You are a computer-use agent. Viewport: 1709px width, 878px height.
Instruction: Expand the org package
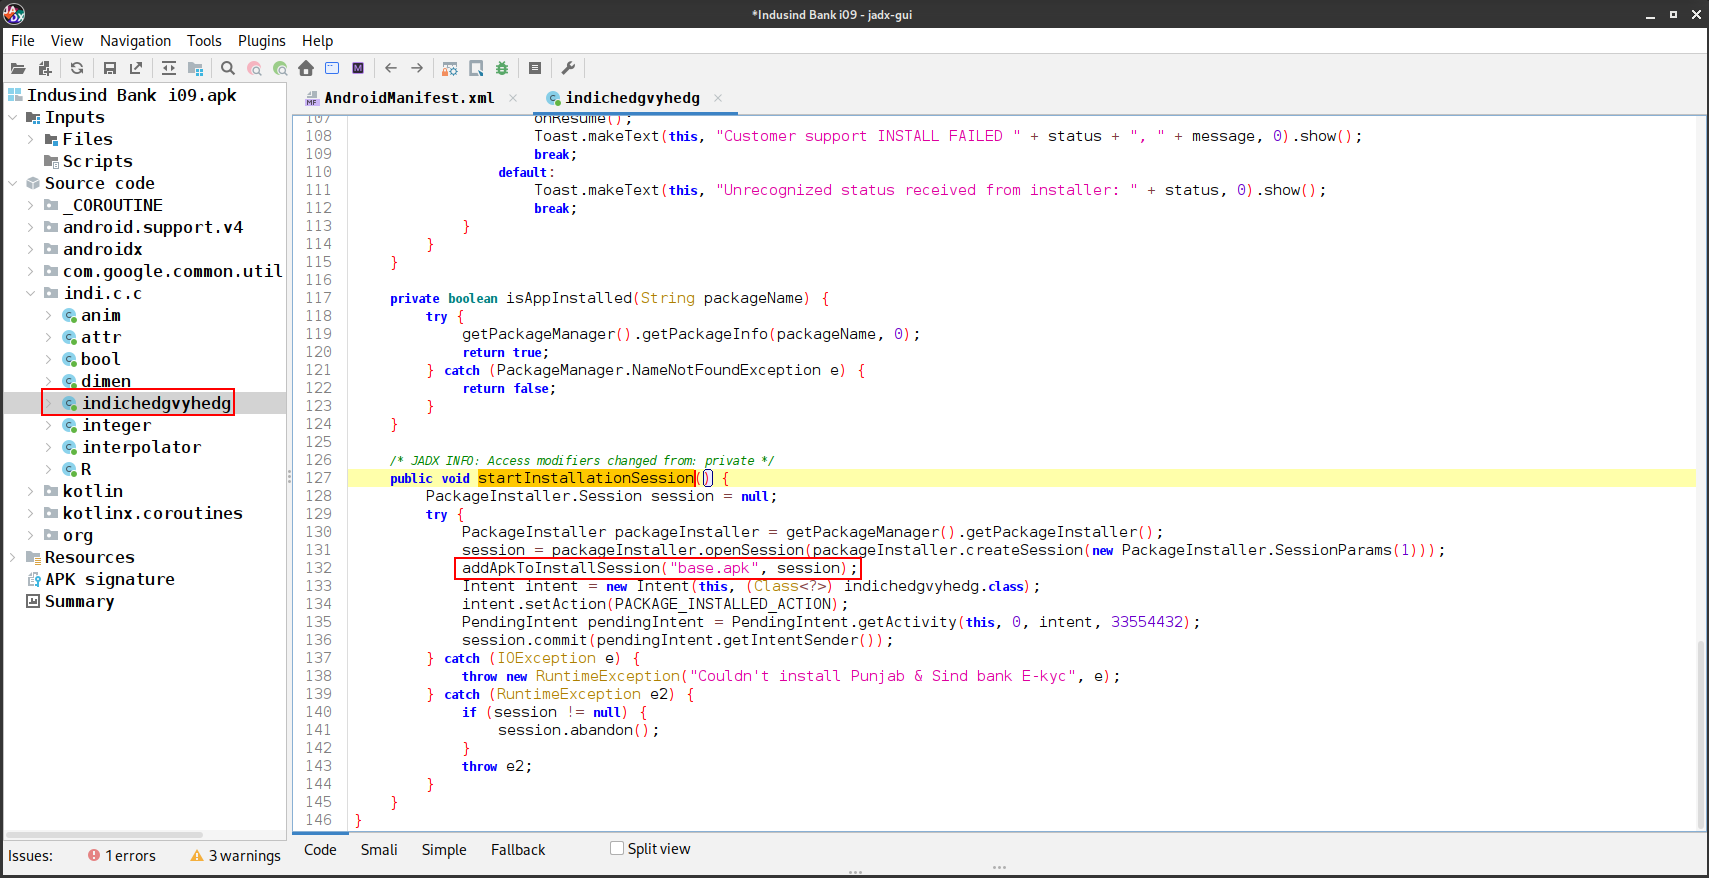click(x=31, y=535)
